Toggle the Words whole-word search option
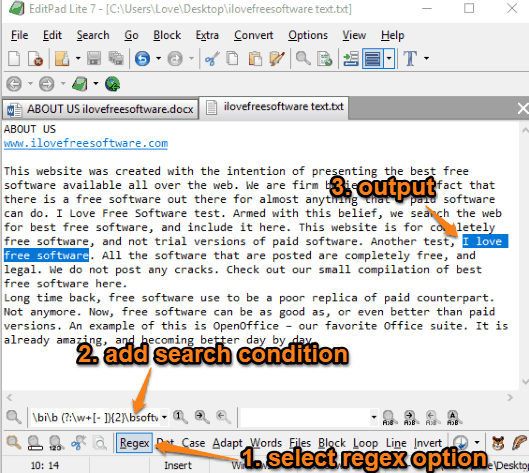 [x=266, y=443]
